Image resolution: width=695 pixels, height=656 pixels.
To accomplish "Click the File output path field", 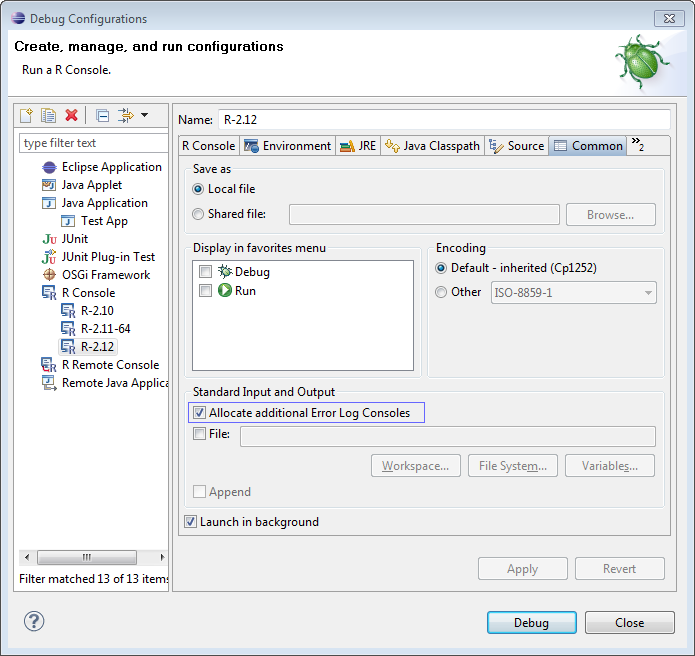I will [448, 437].
